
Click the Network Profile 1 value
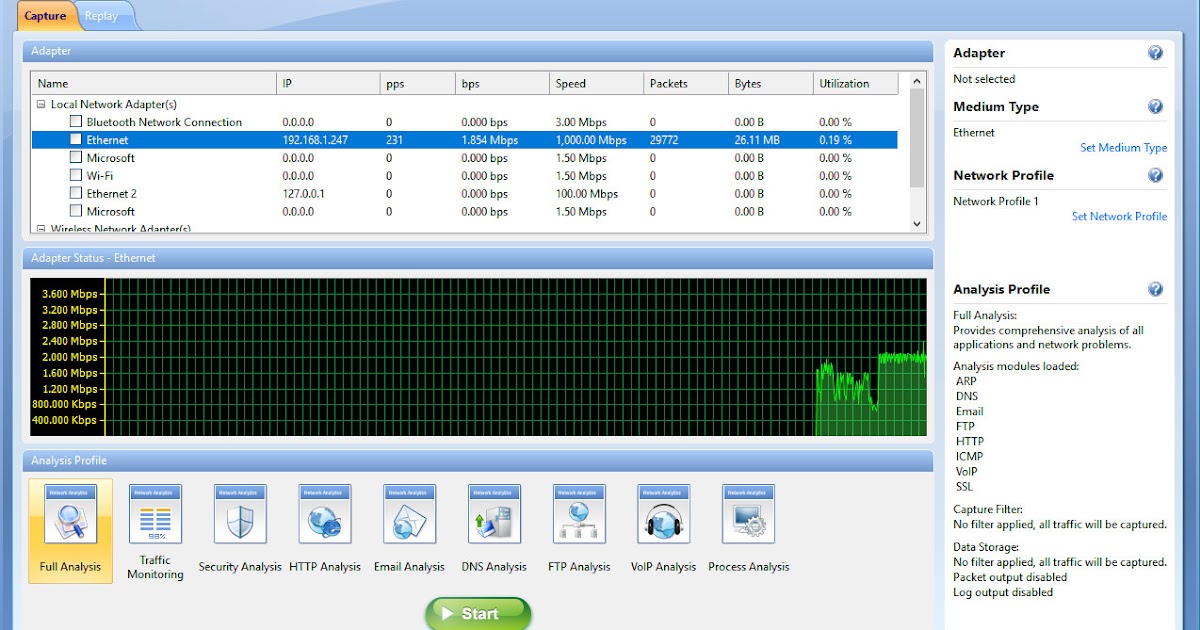(x=996, y=201)
